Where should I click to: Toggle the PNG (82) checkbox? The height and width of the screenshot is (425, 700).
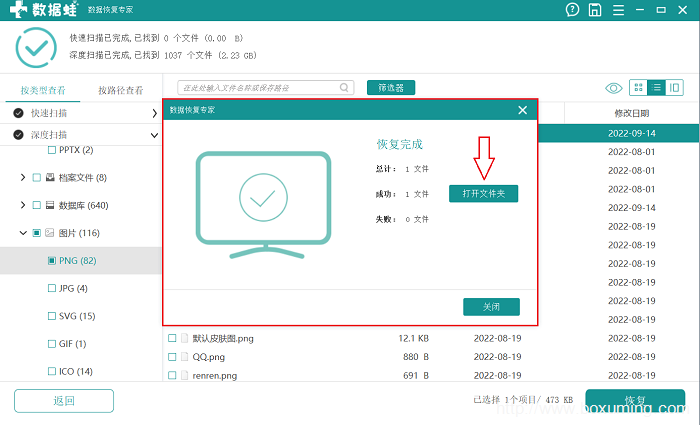click(x=52, y=261)
